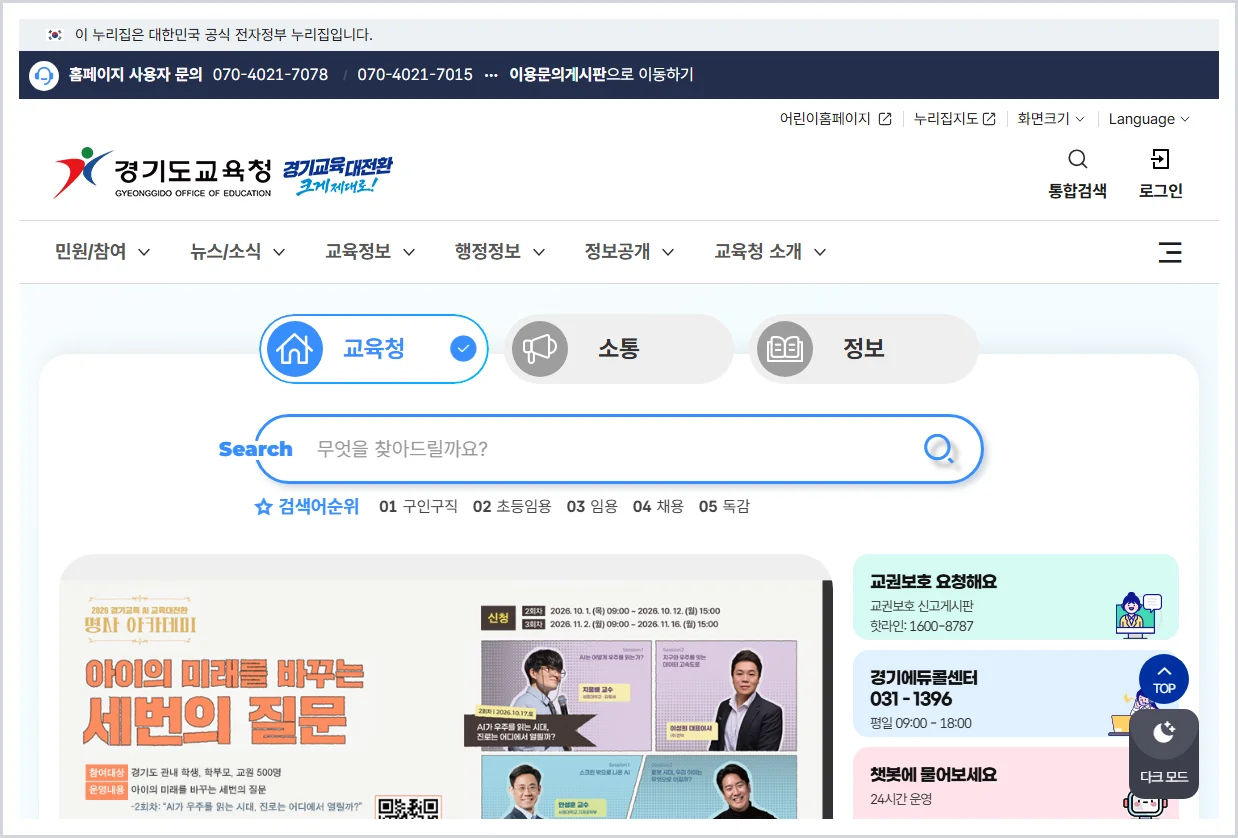Screen dimensions: 1238x838
Task: Open the 경기에듀콜센터 card
Action: coord(1015,694)
